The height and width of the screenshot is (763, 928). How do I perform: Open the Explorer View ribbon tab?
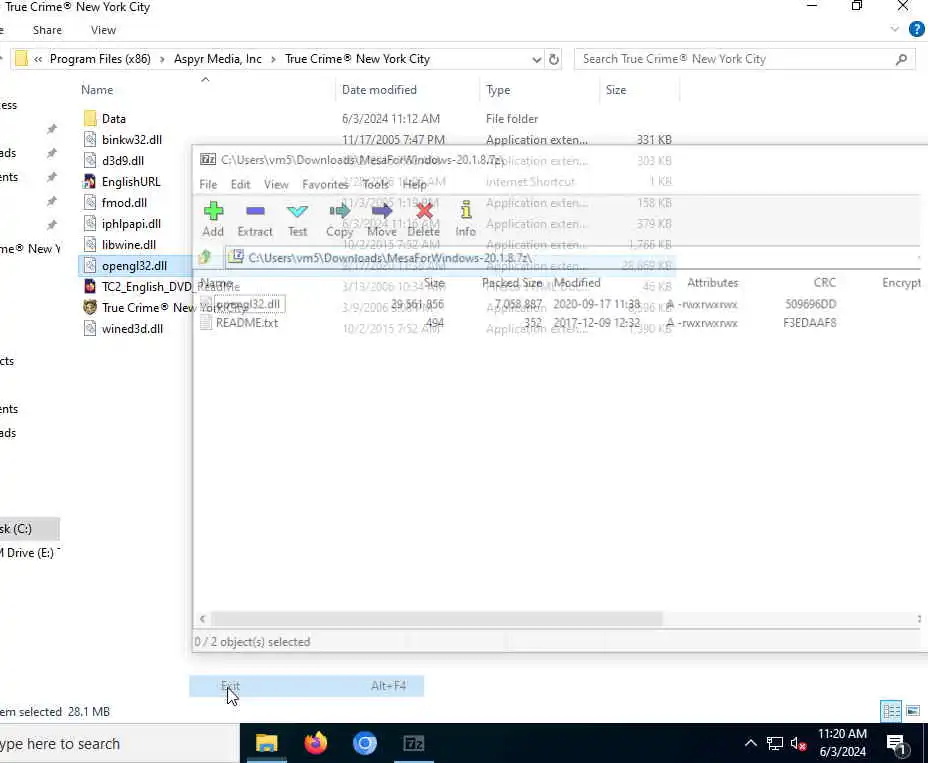point(104,30)
